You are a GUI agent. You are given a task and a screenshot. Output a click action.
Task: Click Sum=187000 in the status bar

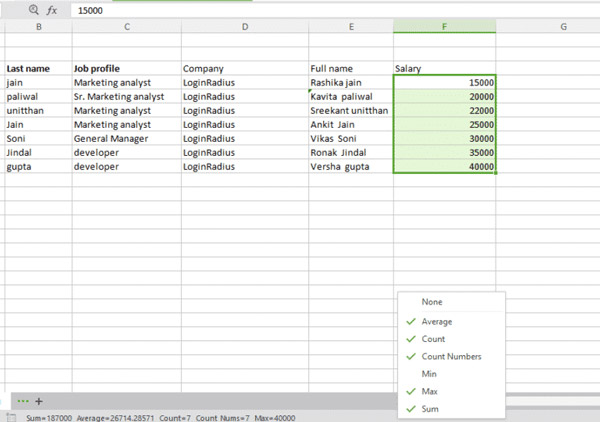(49, 418)
